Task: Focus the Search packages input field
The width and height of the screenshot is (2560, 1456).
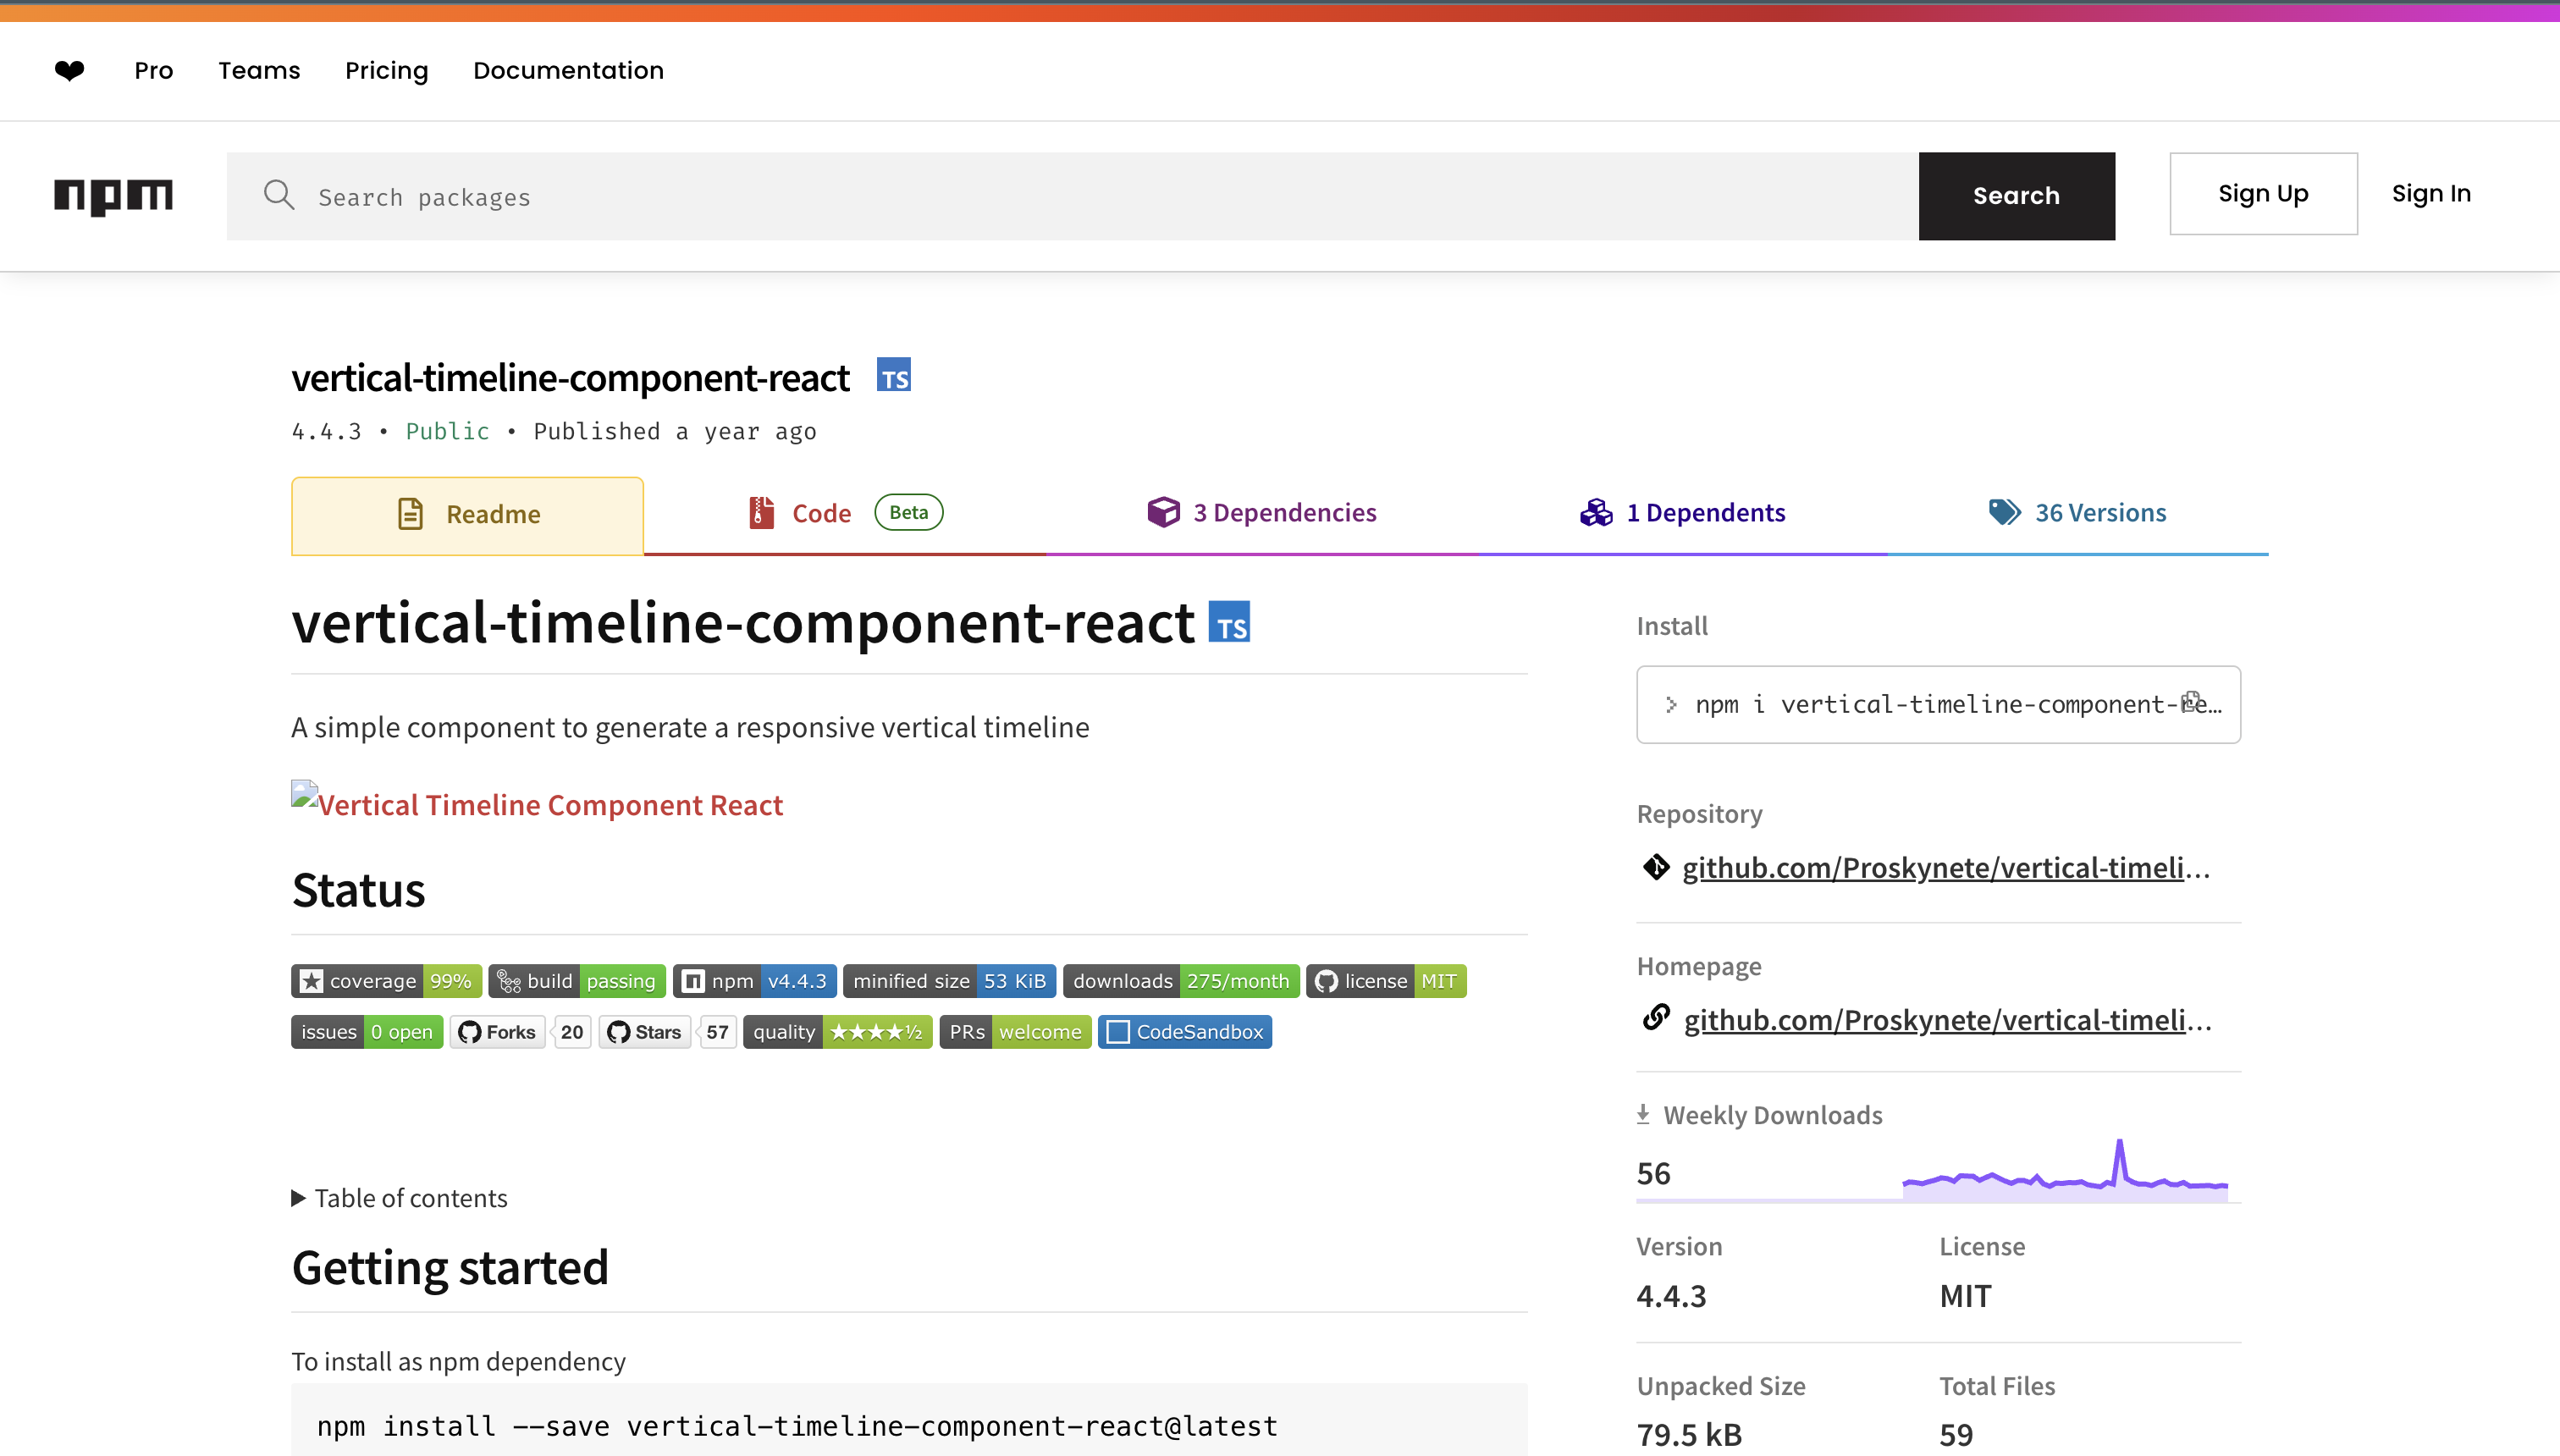Action: point(1073,196)
